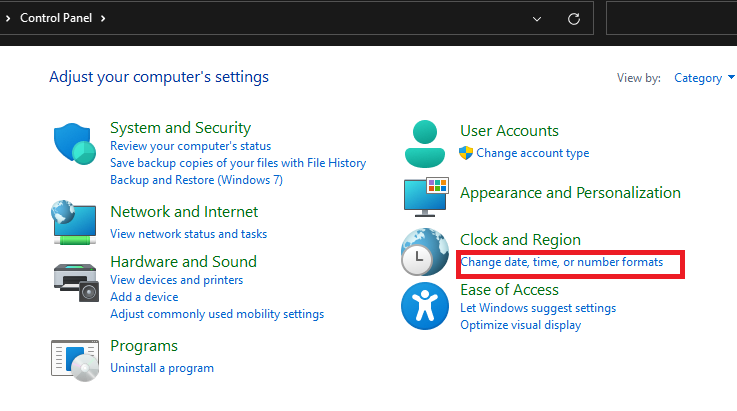Click the User Accounts person icon
737x411 pixels.
coord(425,143)
